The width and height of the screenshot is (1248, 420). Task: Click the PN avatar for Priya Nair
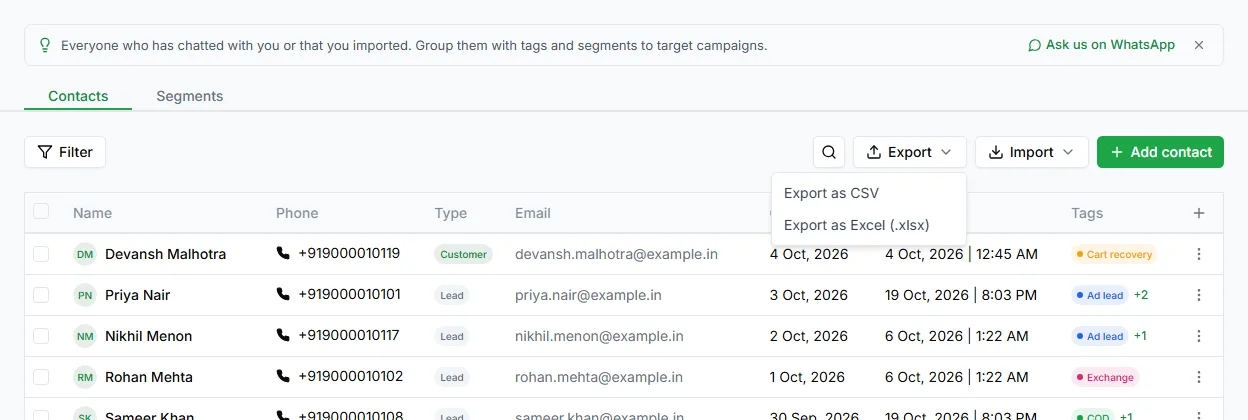pyautogui.click(x=85, y=295)
